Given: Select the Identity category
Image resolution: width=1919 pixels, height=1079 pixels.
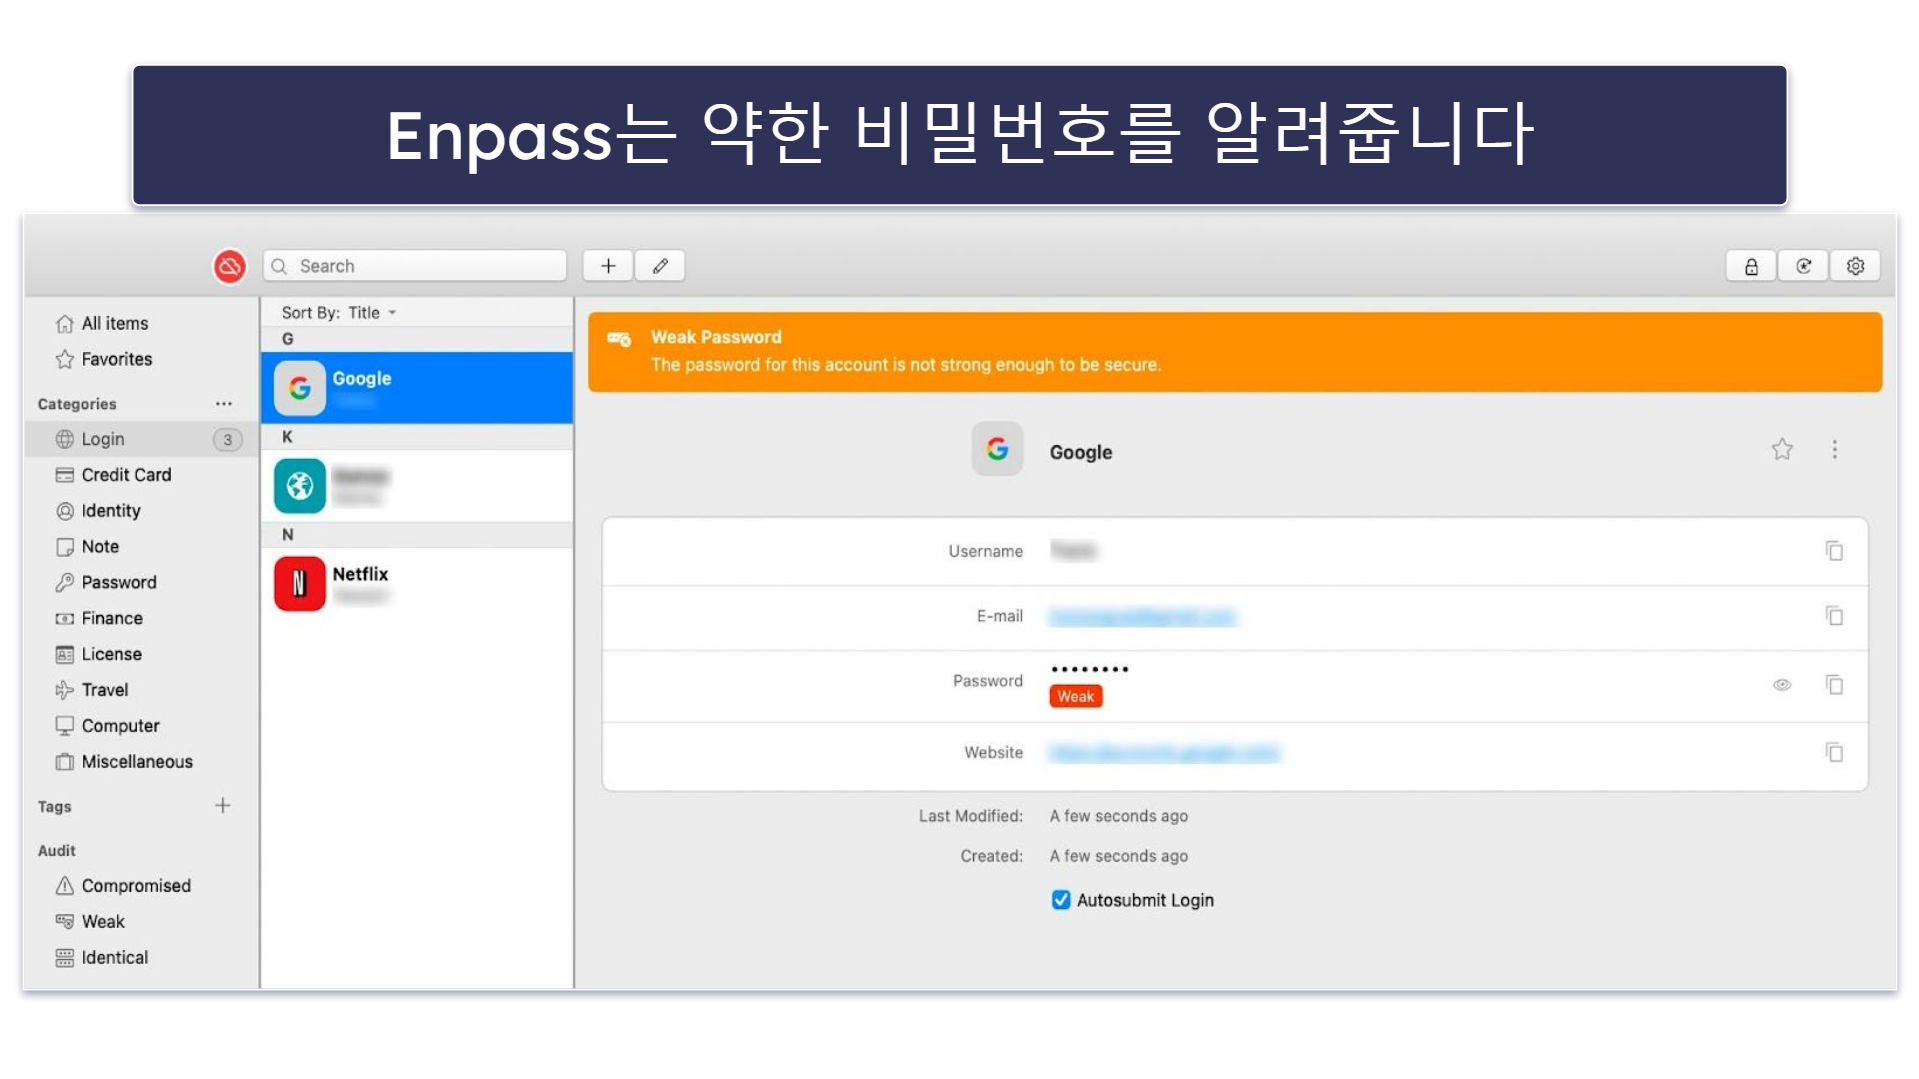Looking at the screenshot, I should coord(98,511).
